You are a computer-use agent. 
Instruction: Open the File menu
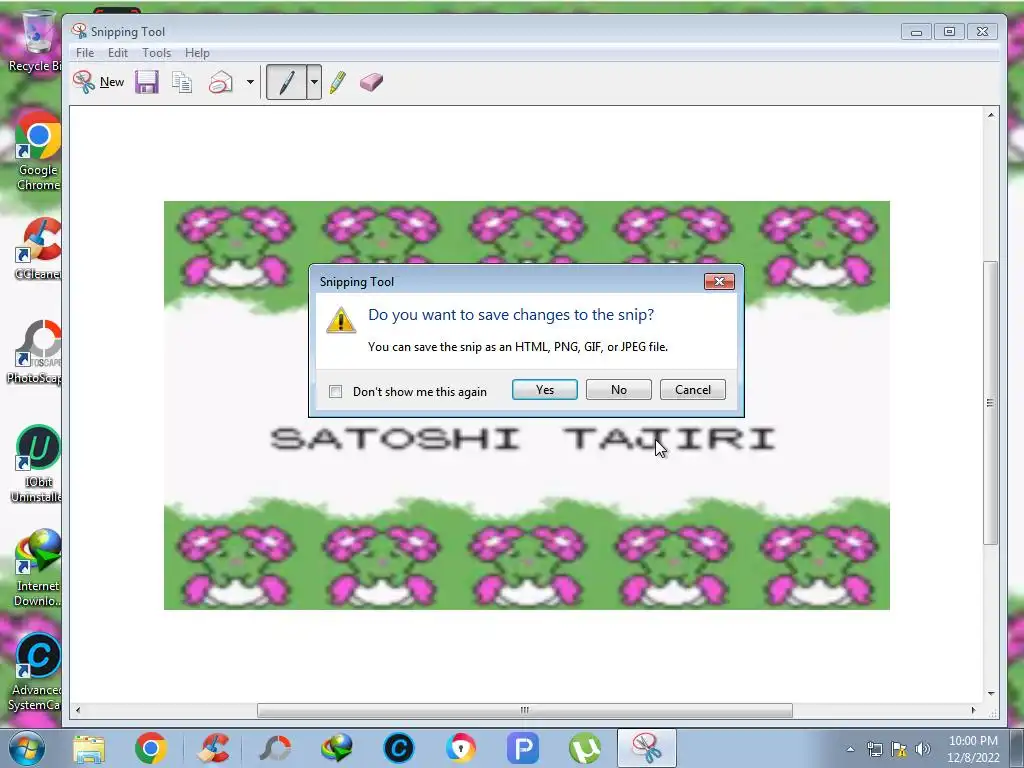[85, 53]
